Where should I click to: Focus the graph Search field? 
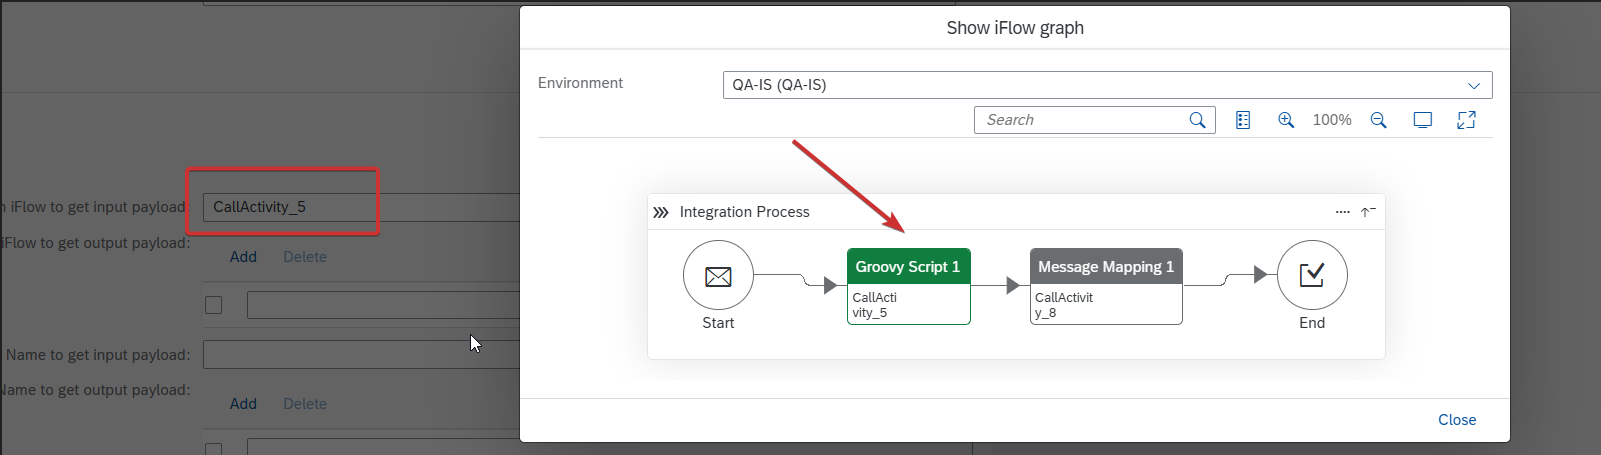click(1080, 120)
